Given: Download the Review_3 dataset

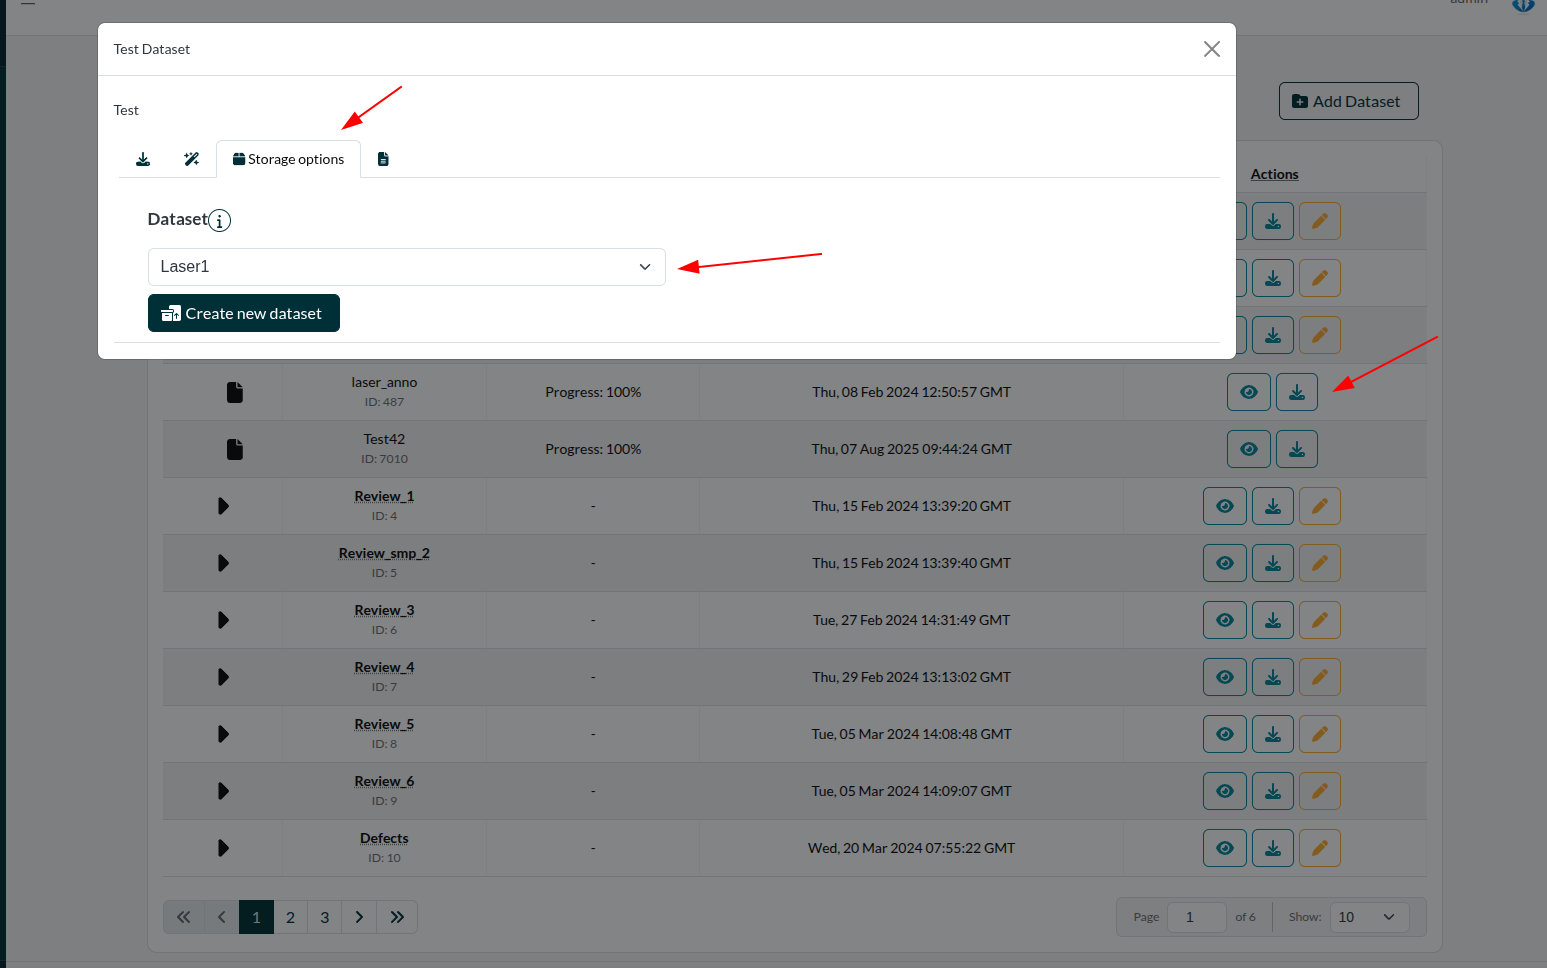Looking at the screenshot, I should (x=1272, y=620).
